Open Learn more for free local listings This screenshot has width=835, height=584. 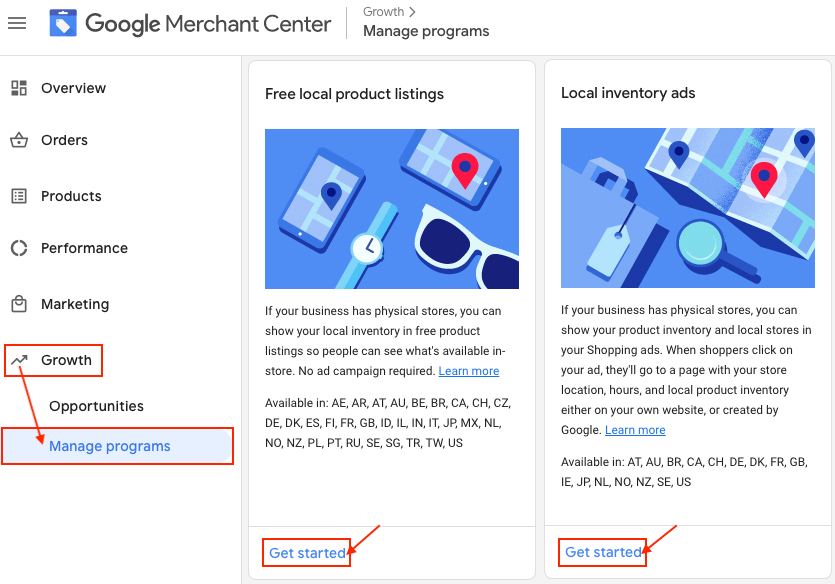468,370
